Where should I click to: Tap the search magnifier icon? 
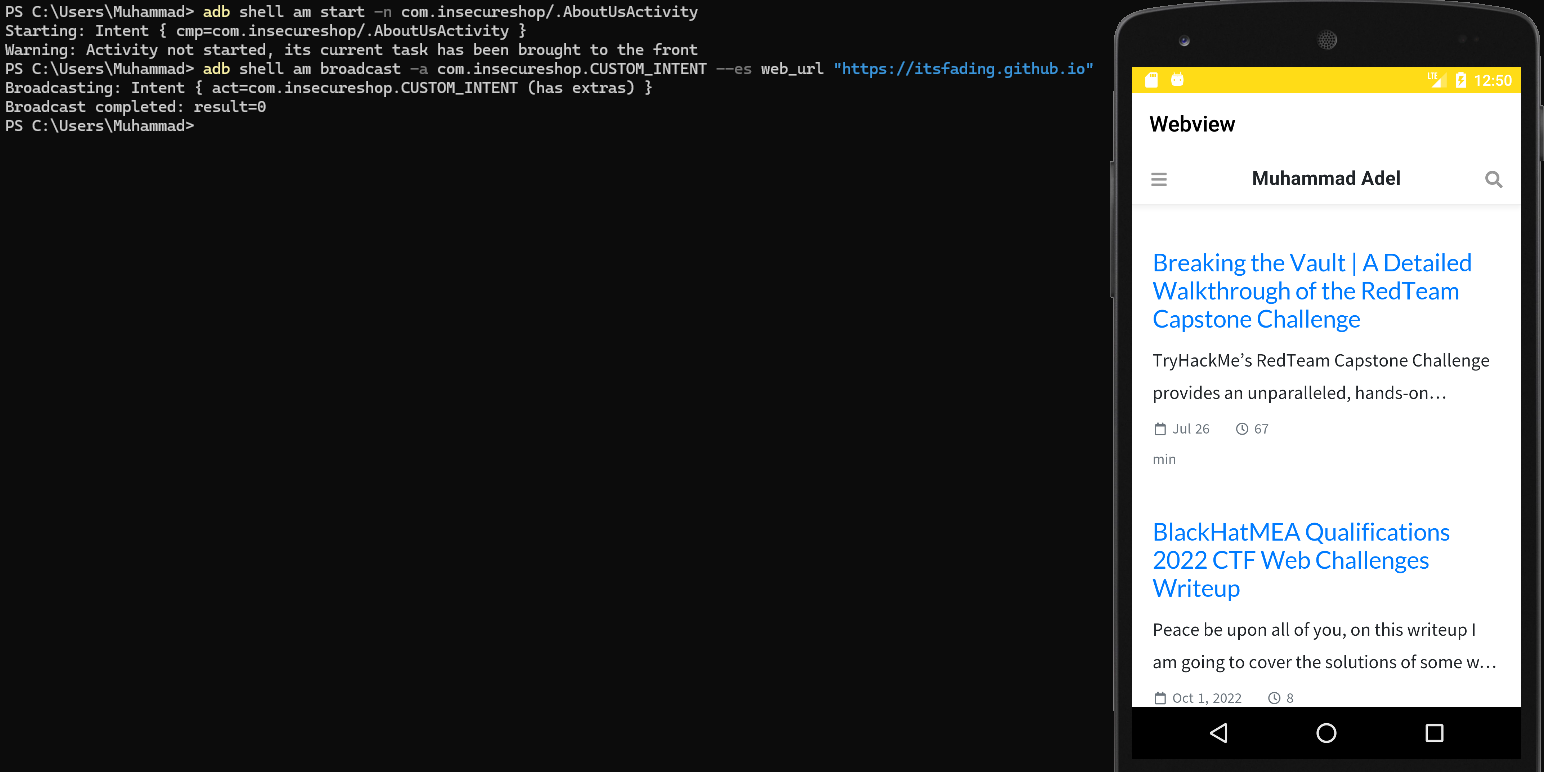tap(1493, 179)
